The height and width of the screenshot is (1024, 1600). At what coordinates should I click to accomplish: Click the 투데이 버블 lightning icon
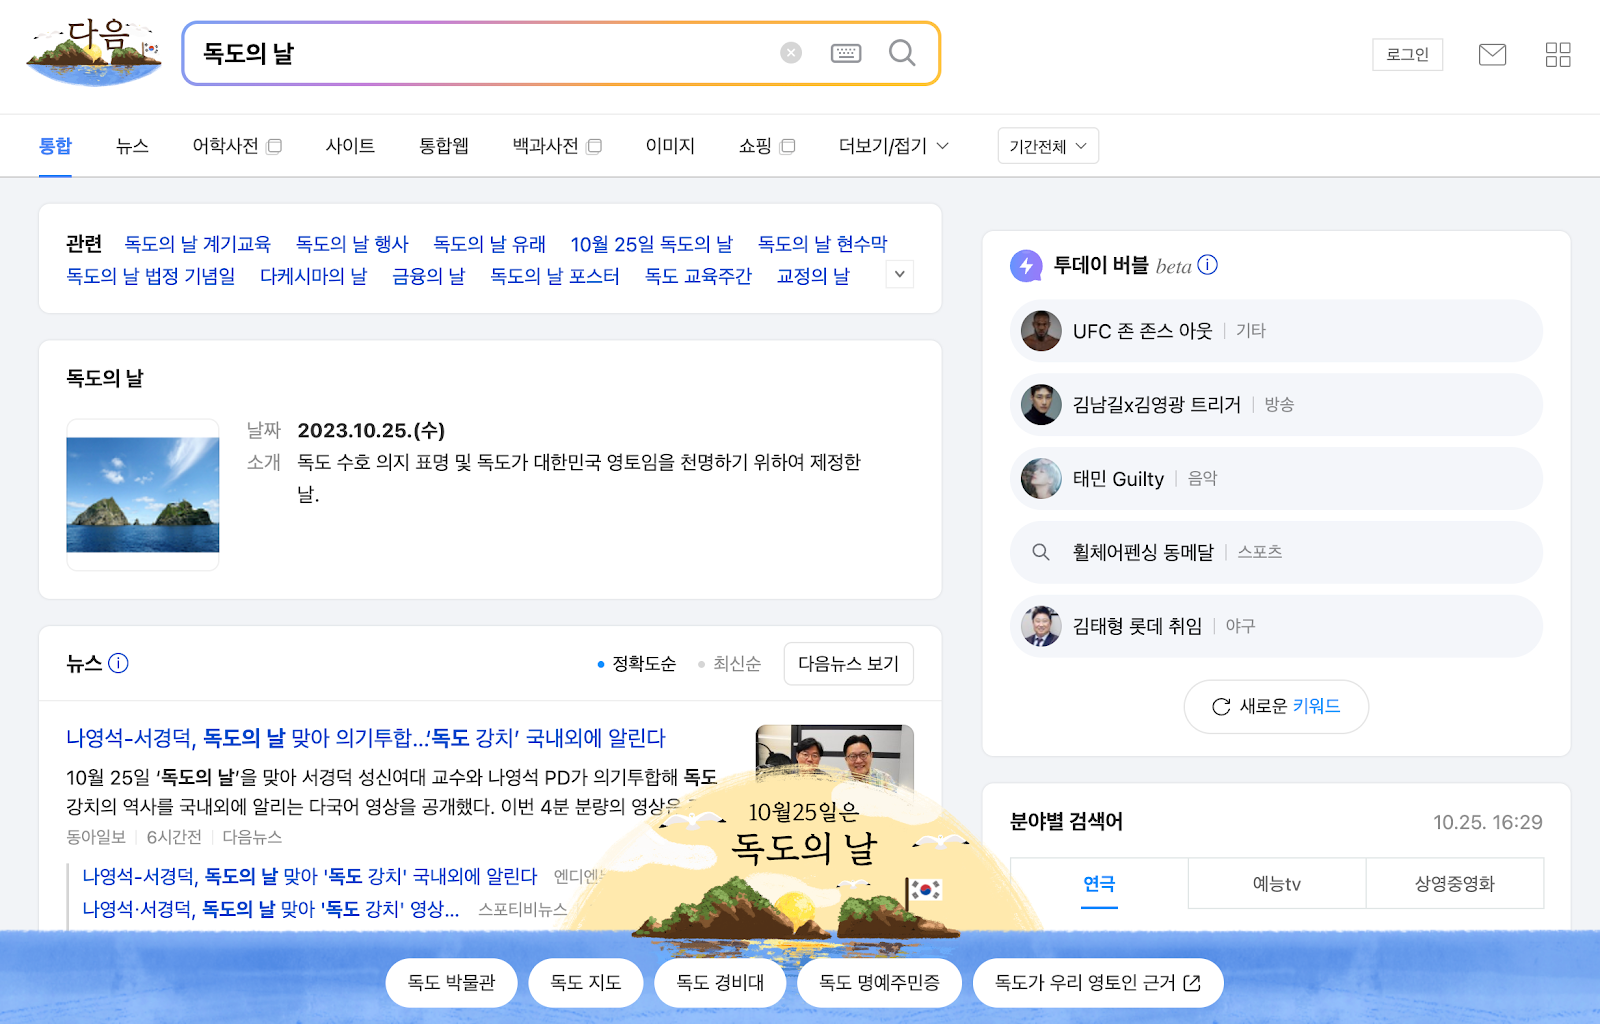(1026, 265)
